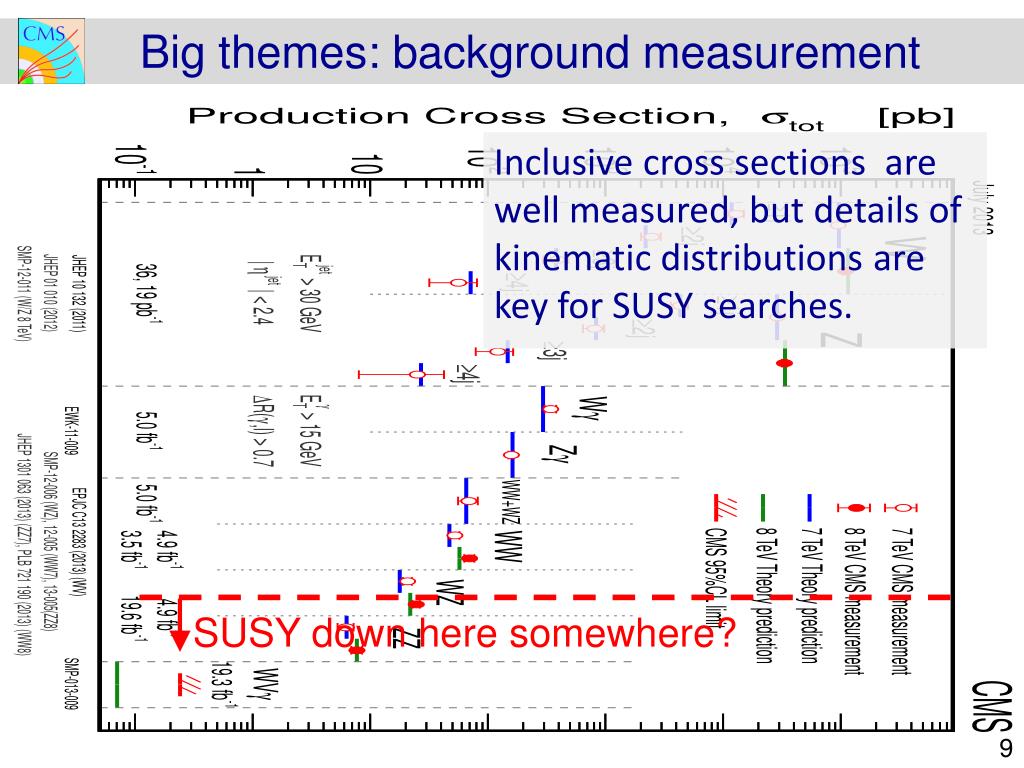Click the 'WW+WZ' process label
The width and height of the screenshot is (1024, 768).
pyautogui.click(x=510, y=502)
